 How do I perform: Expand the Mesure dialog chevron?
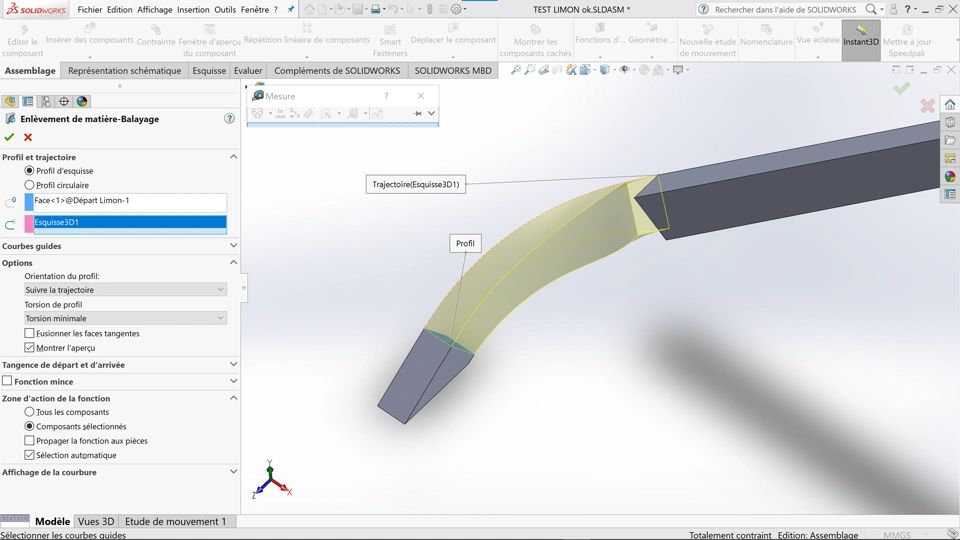pos(431,113)
